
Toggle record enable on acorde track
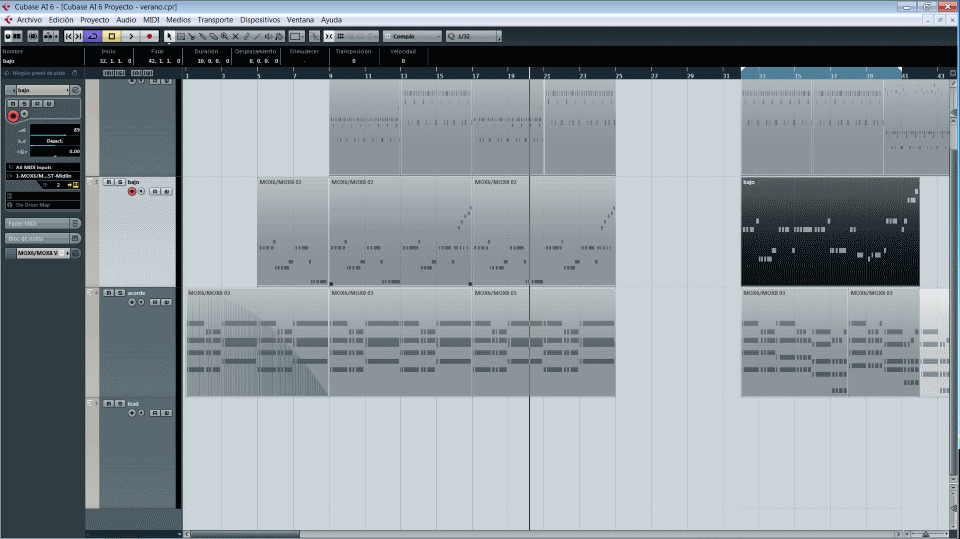click(132, 303)
